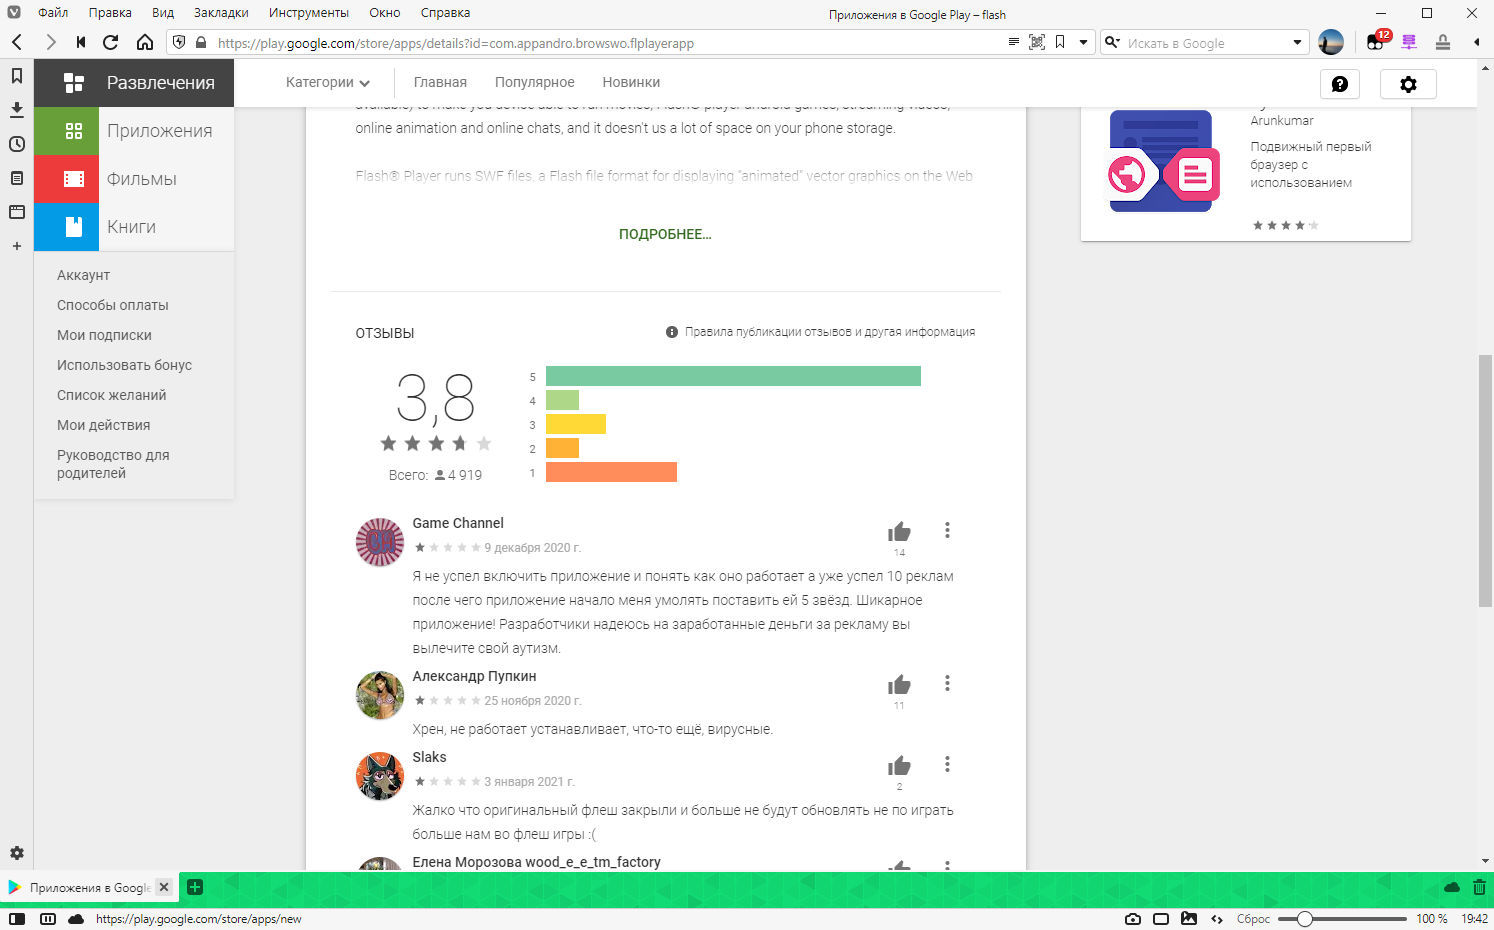Switch to Приложения section
The width and height of the screenshot is (1494, 930).
[x=134, y=131]
